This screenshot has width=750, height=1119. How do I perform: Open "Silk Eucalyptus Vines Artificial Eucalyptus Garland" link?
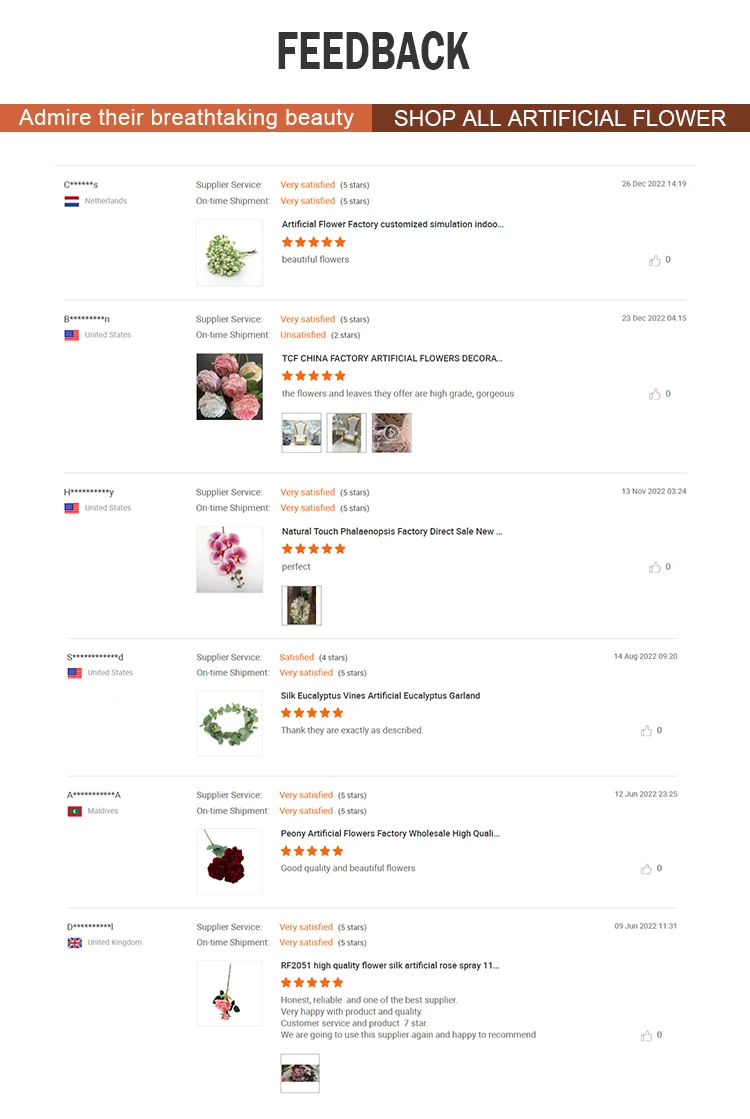pos(380,696)
